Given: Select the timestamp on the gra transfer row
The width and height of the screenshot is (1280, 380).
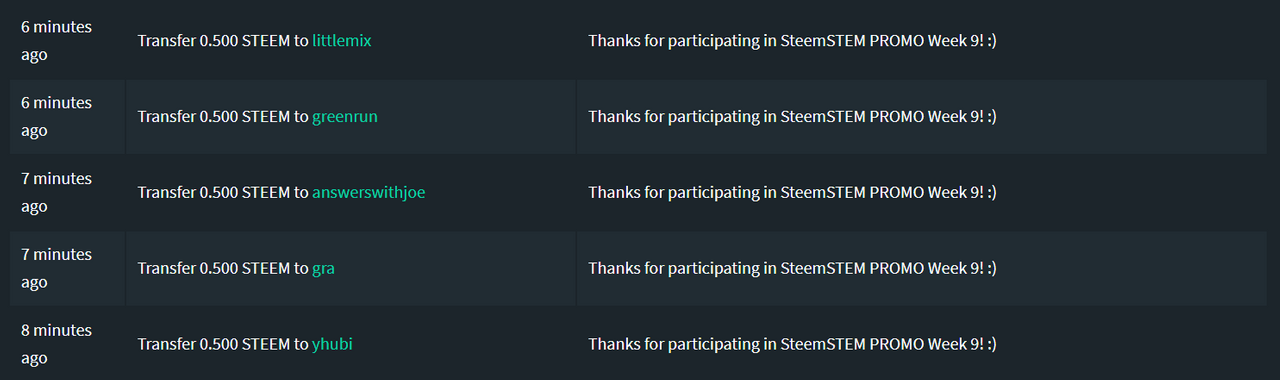Looking at the screenshot, I should coord(56,269).
